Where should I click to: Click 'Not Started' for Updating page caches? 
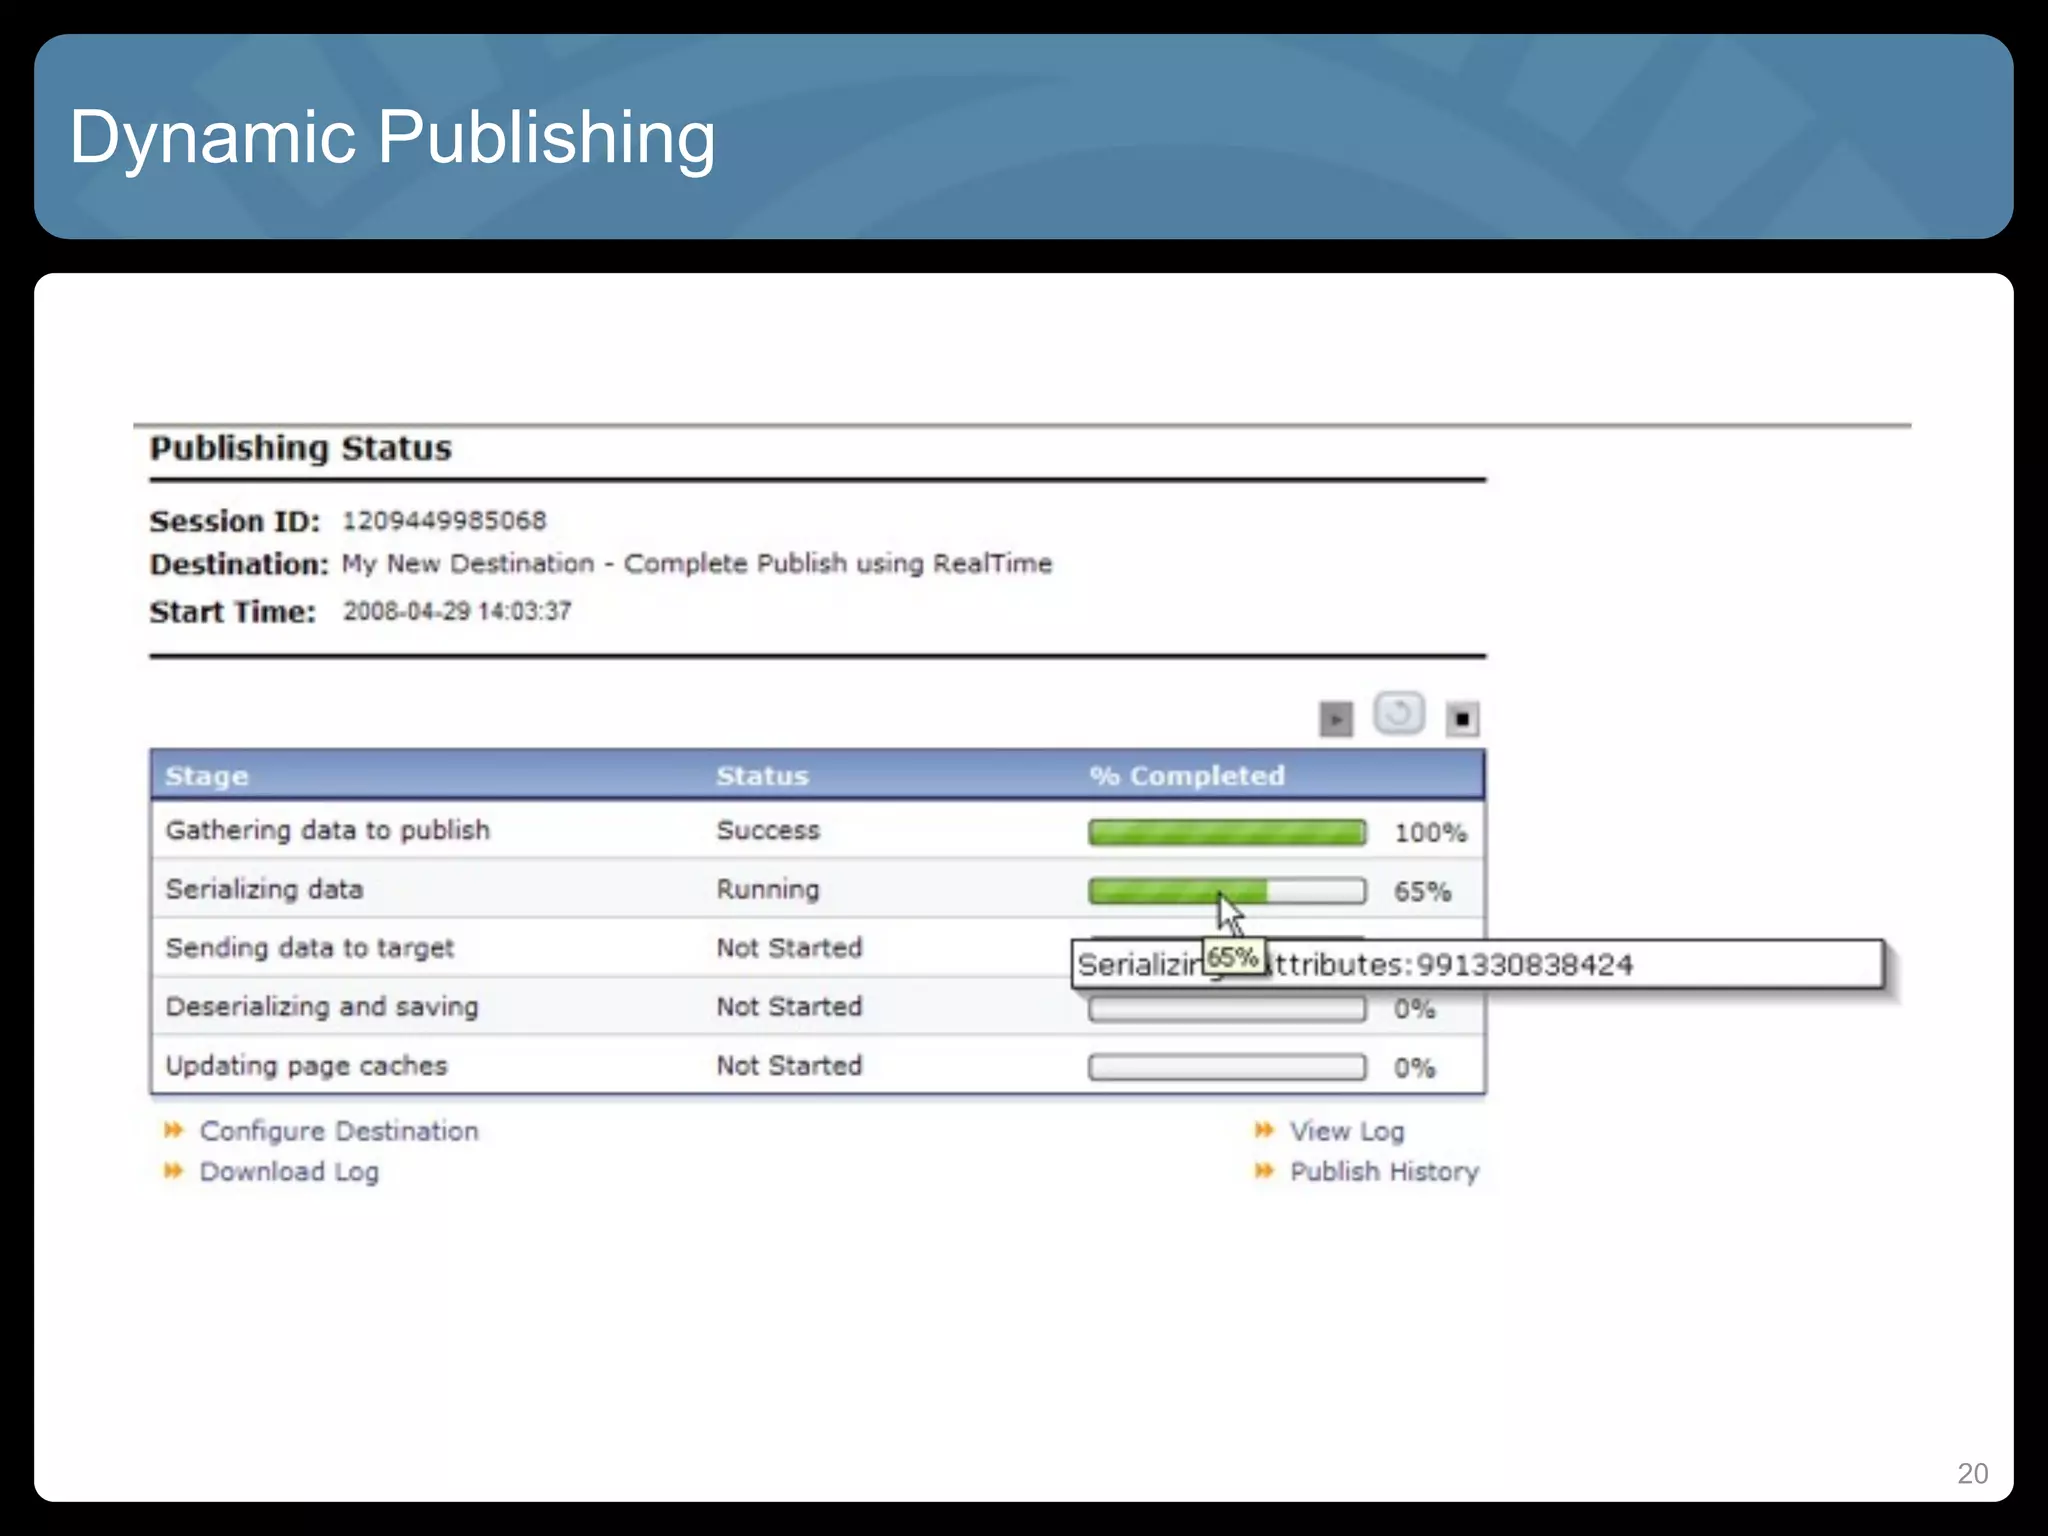(789, 1066)
